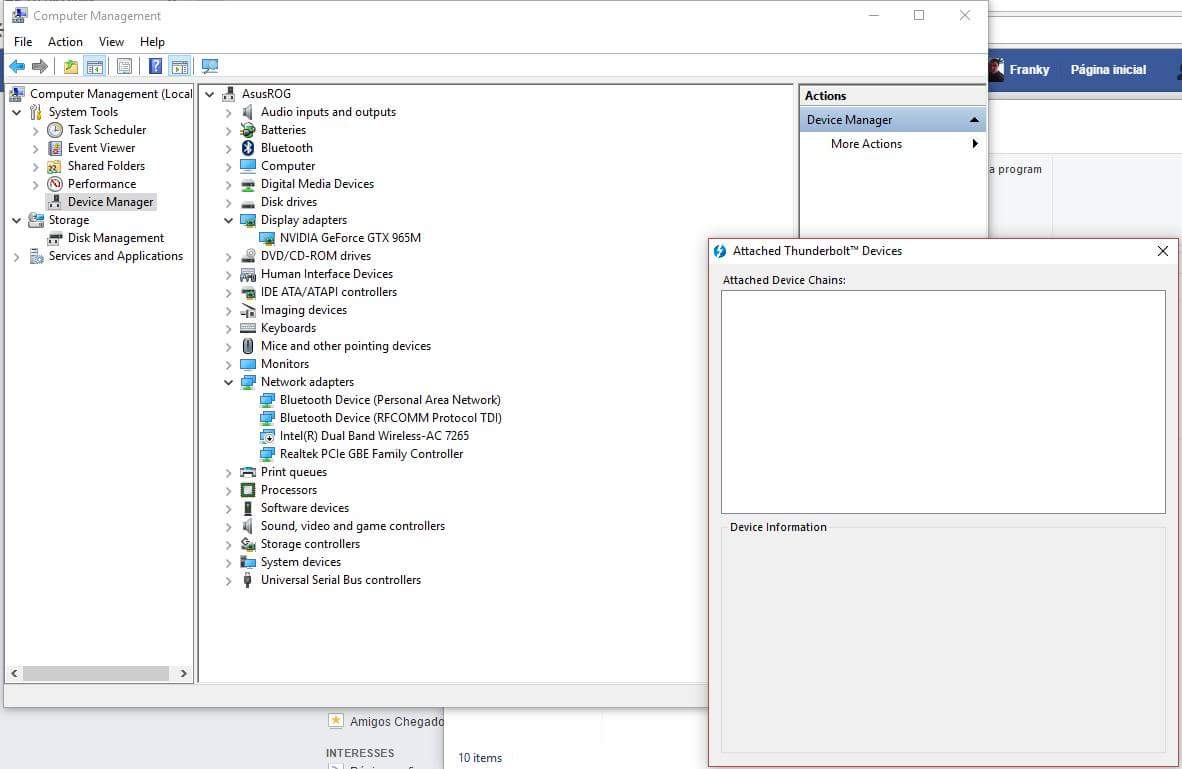Select the "Software devices" row
The height and width of the screenshot is (769, 1182).
[x=305, y=508]
